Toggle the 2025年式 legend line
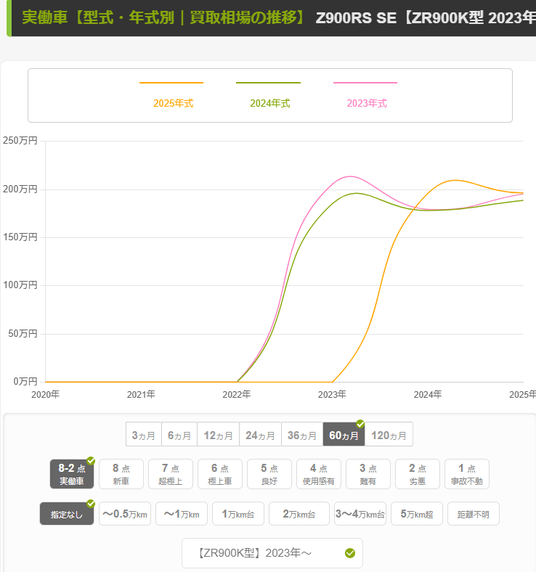 click(x=172, y=94)
